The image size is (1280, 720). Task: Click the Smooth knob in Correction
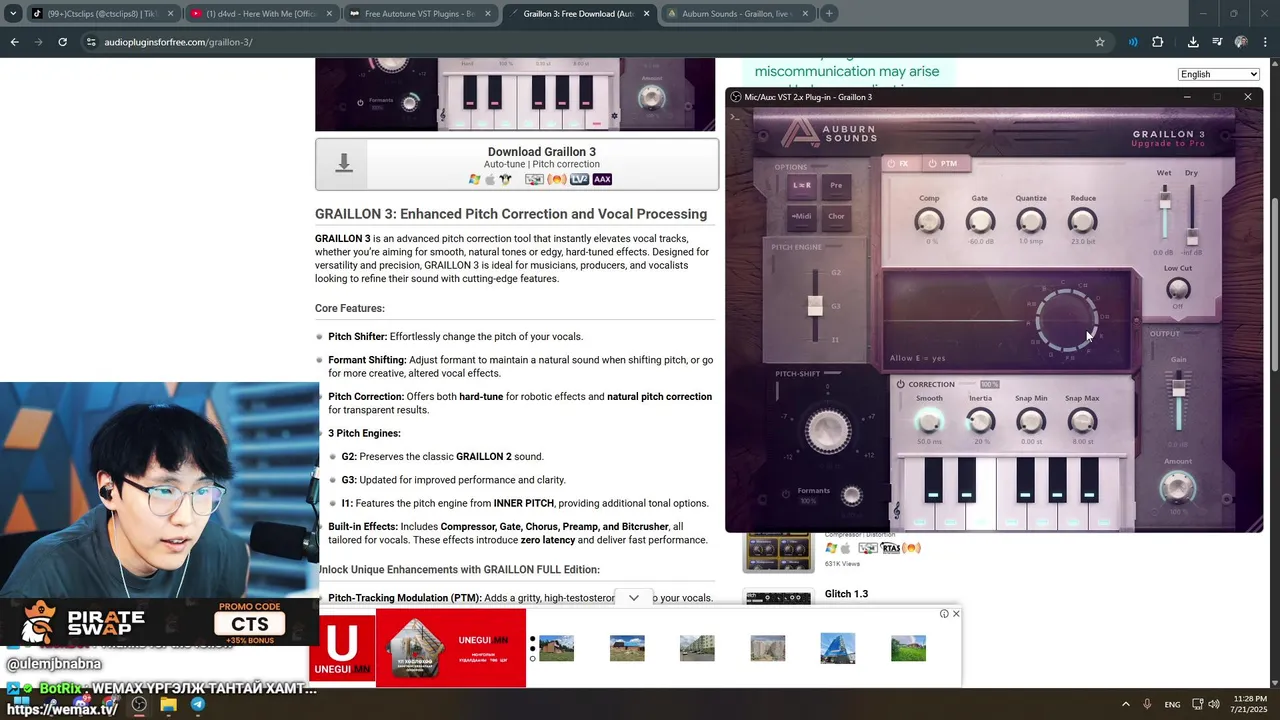929,422
